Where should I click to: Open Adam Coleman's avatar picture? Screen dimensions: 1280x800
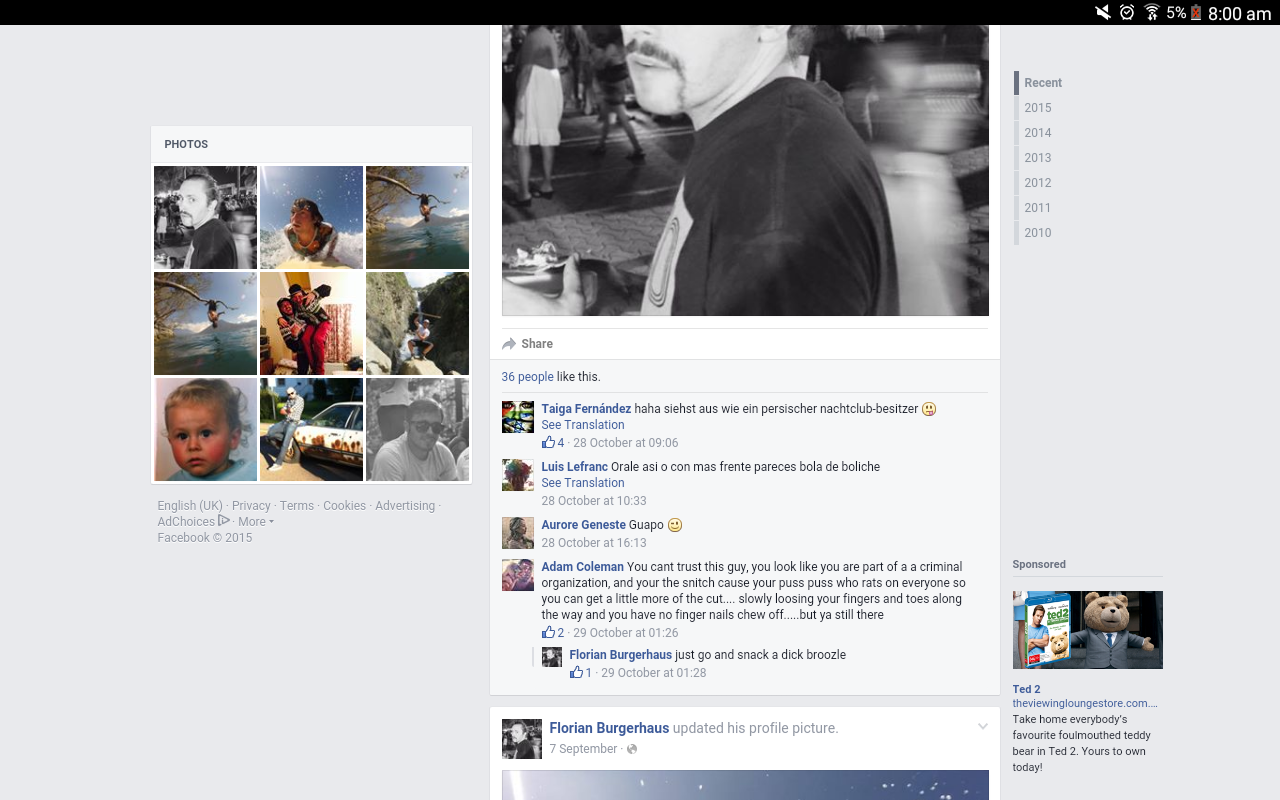tap(517, 575)
